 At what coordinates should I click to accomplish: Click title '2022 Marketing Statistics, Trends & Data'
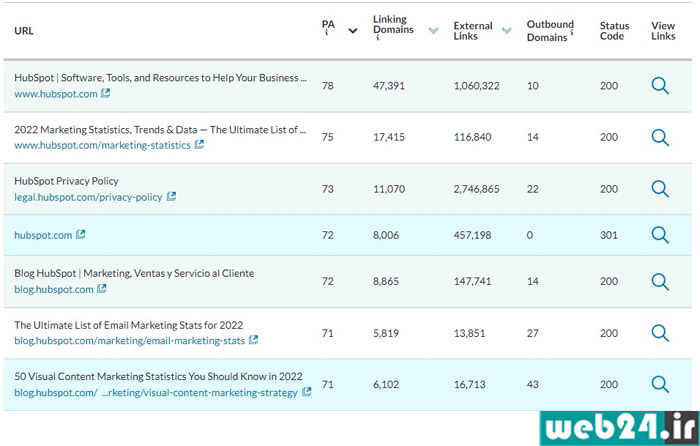click(x=160, y=129)
